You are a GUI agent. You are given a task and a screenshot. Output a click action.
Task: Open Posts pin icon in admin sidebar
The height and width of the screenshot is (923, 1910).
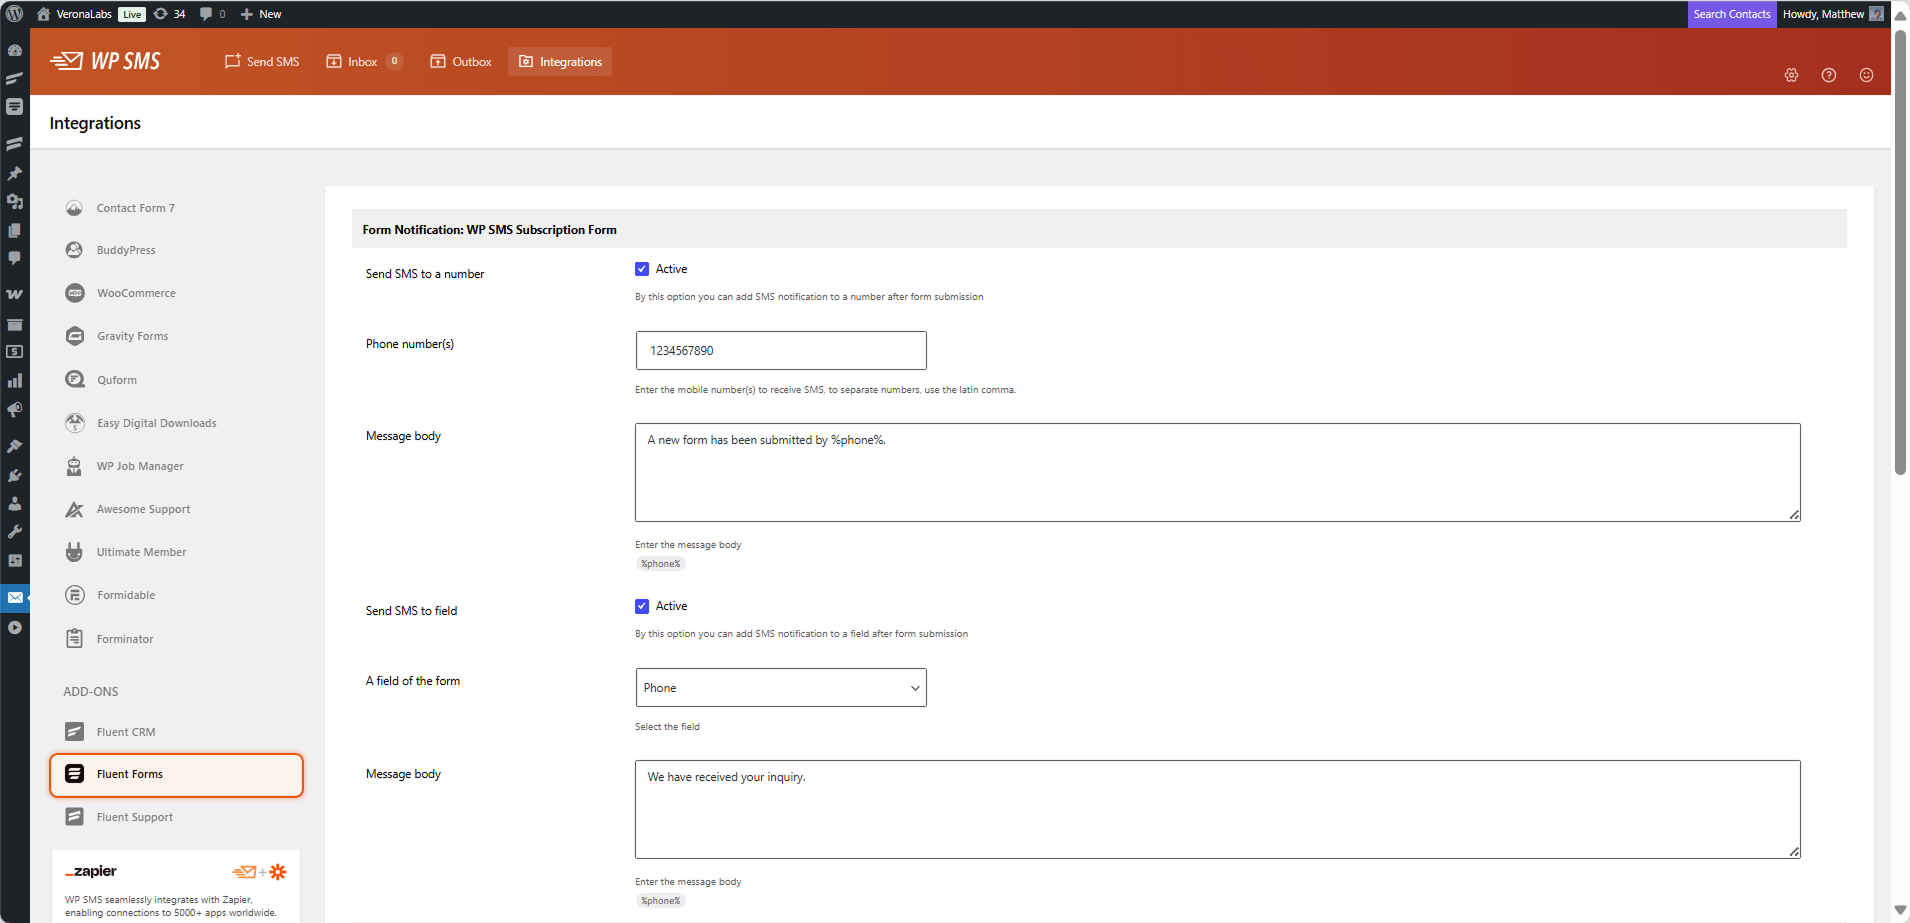(14, 173)
